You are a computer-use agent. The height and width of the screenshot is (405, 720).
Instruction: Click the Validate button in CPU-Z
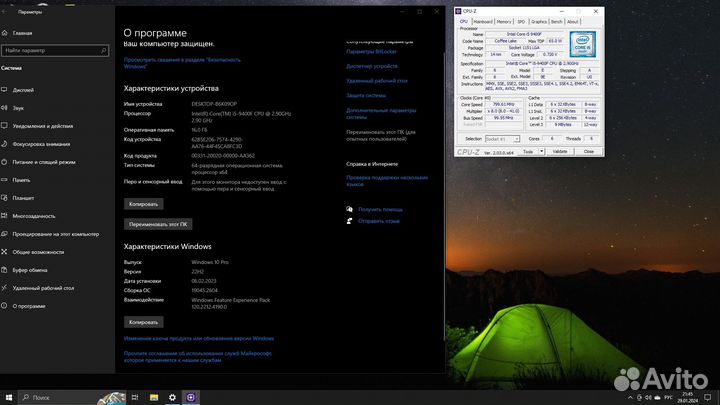pos(560,152)
